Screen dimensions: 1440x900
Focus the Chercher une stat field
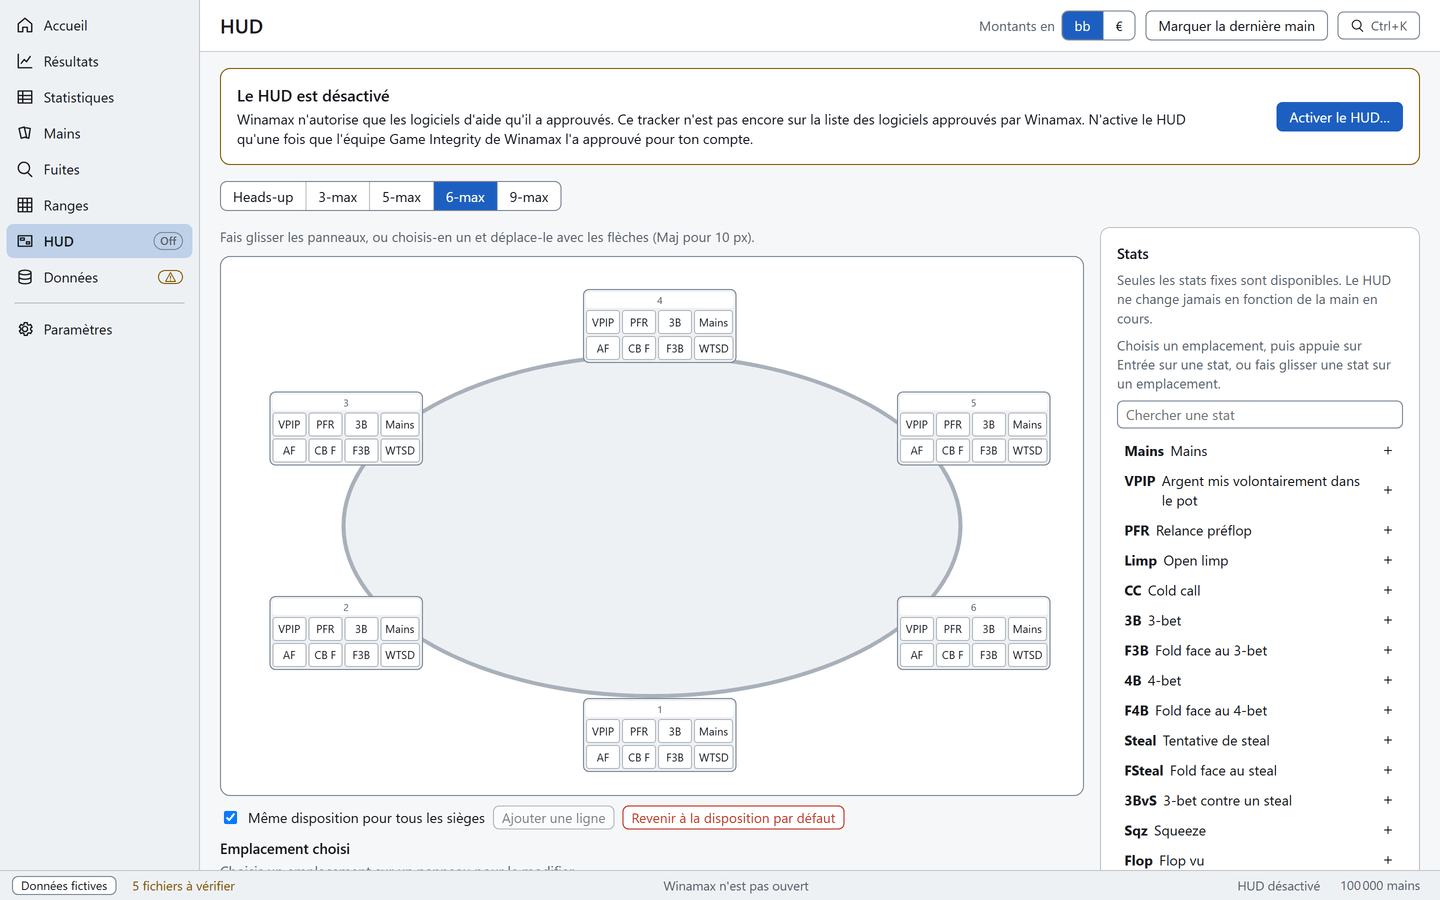(x=1260, y=415)
